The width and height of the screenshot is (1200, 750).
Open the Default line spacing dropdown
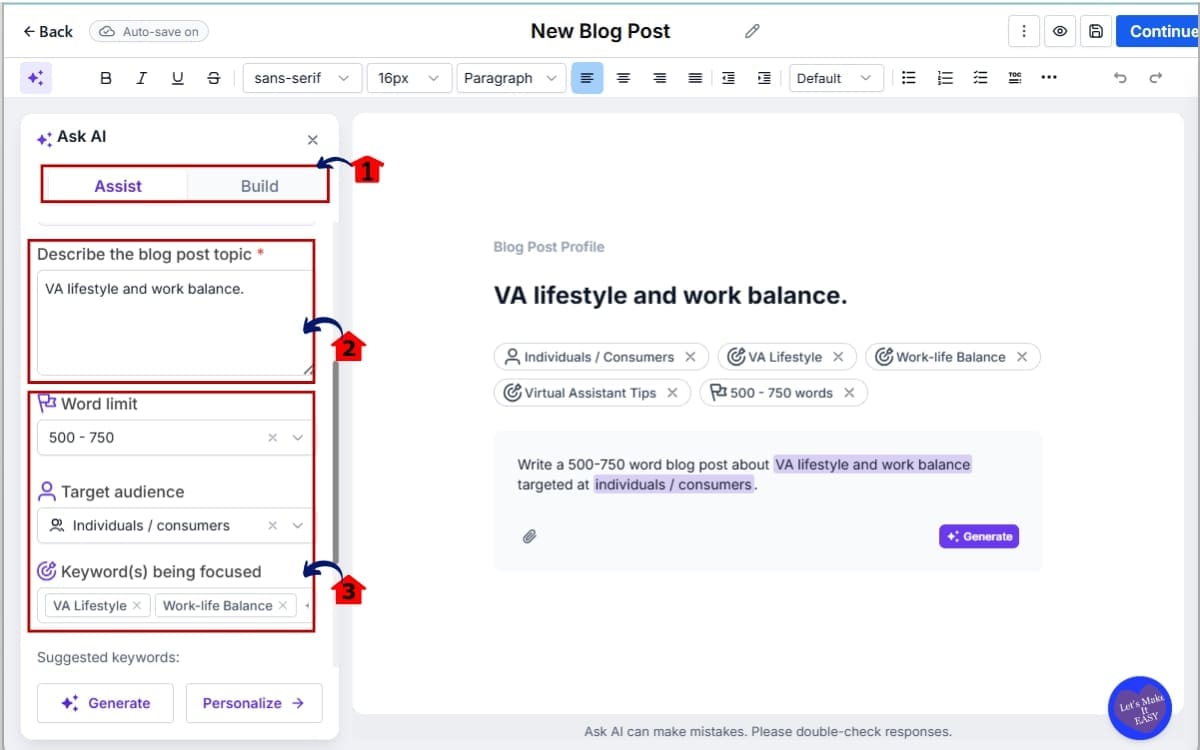pos(836,78)
